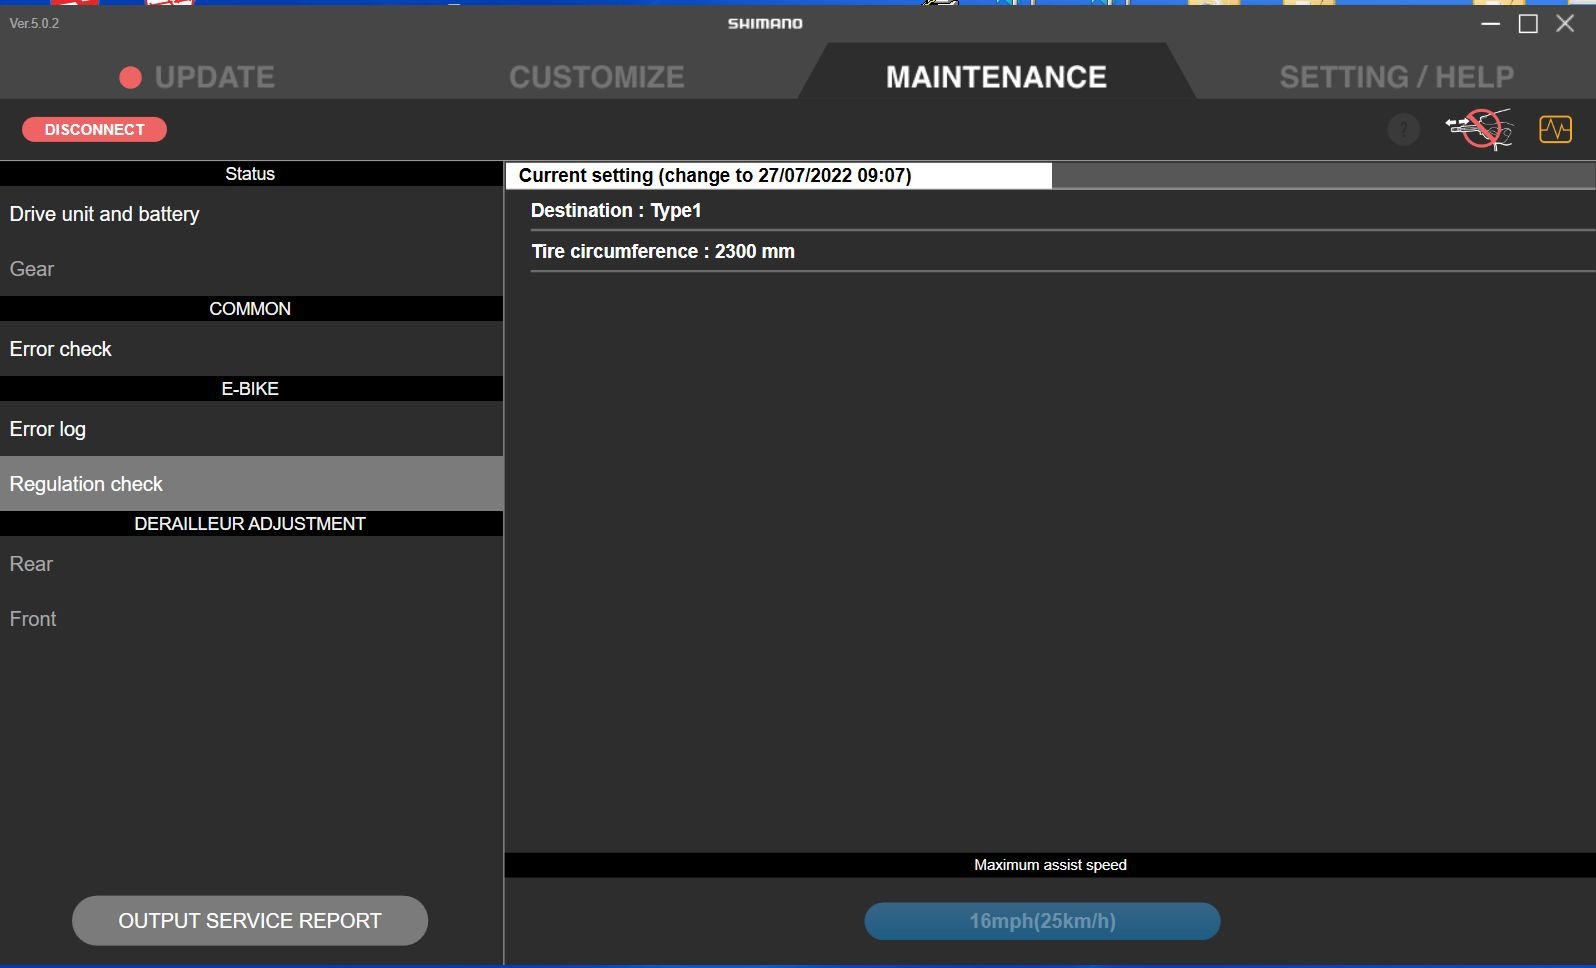
Task: Minimize the Shimano window
Action: (1490, 23)
